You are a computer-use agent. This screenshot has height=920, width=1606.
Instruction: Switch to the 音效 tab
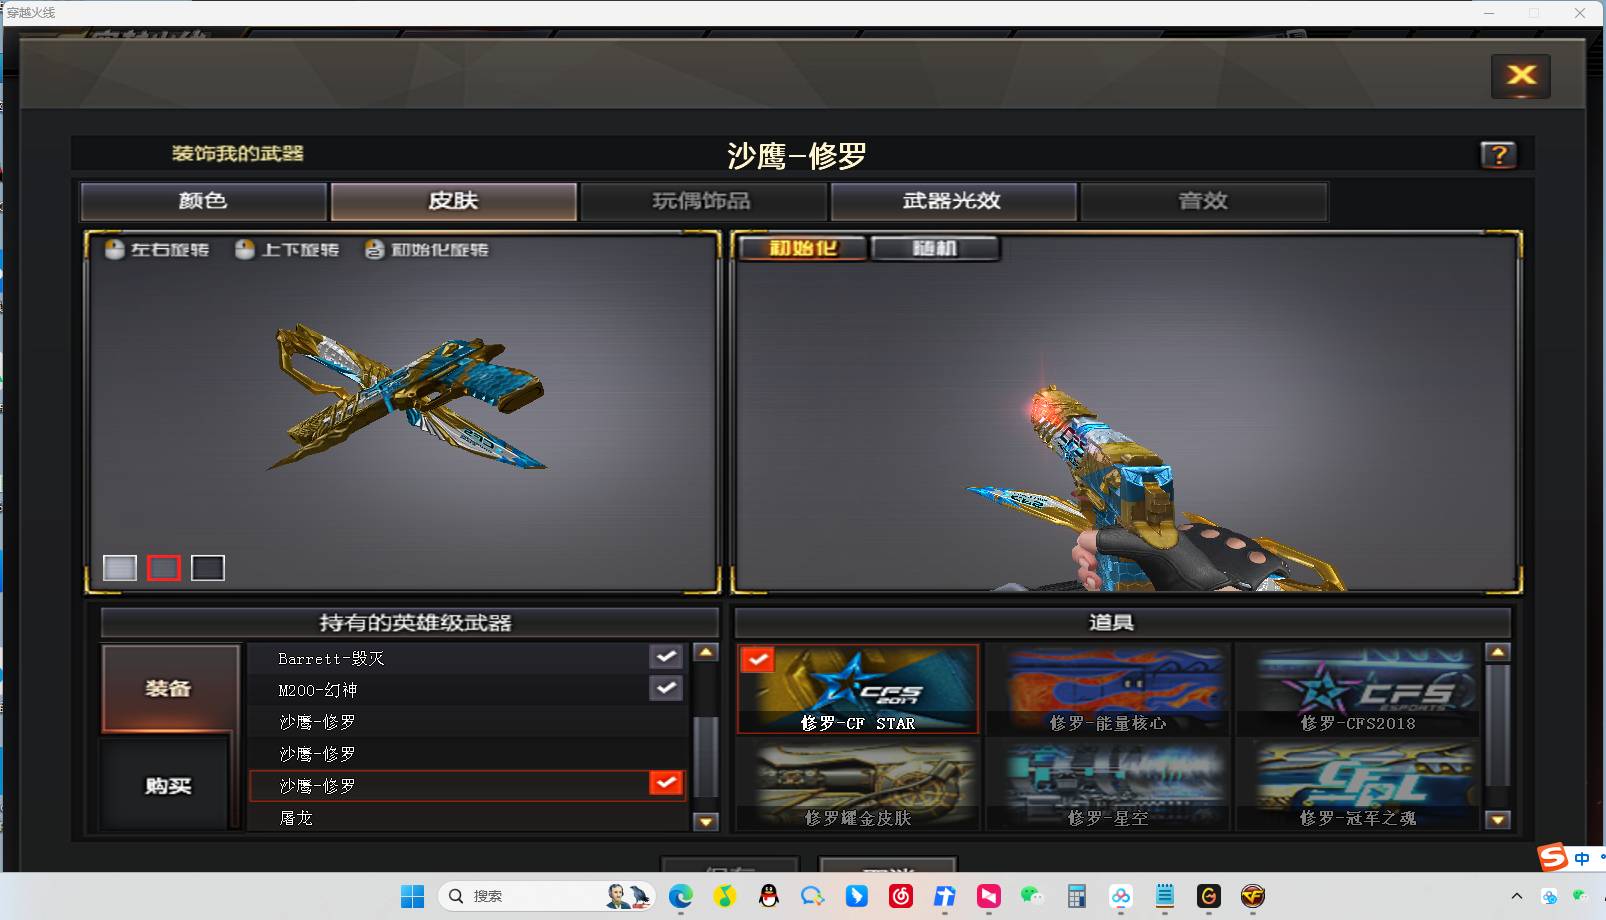pos(1203,201)
